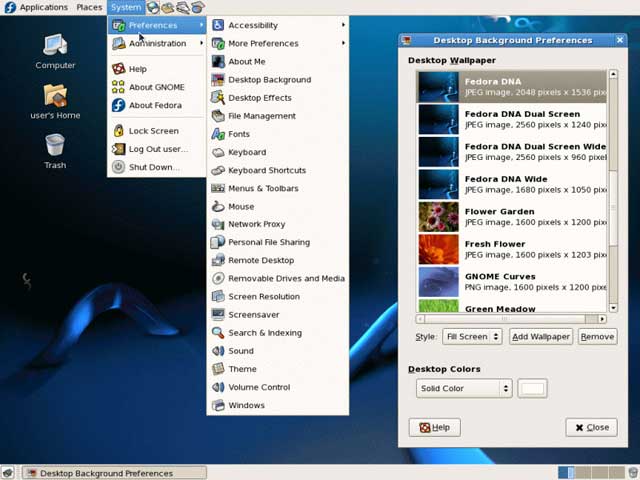This screenshot has height=480, width=640.
Task: Open the Computer desktop icon
Action: pos(55,45)
